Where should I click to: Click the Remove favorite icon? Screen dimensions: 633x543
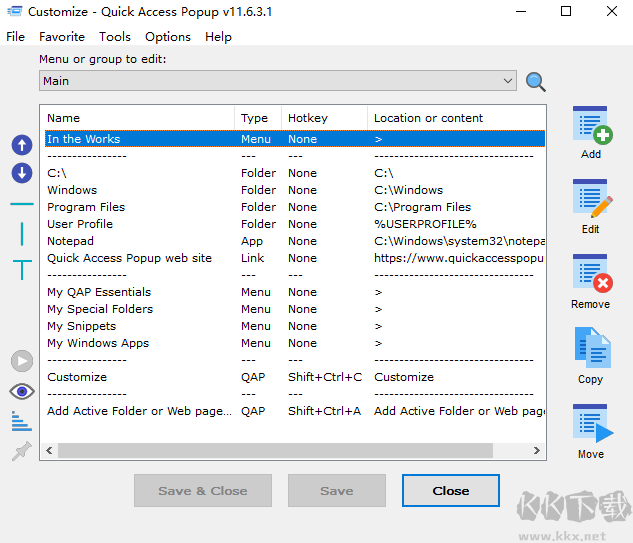click(592, 274)
